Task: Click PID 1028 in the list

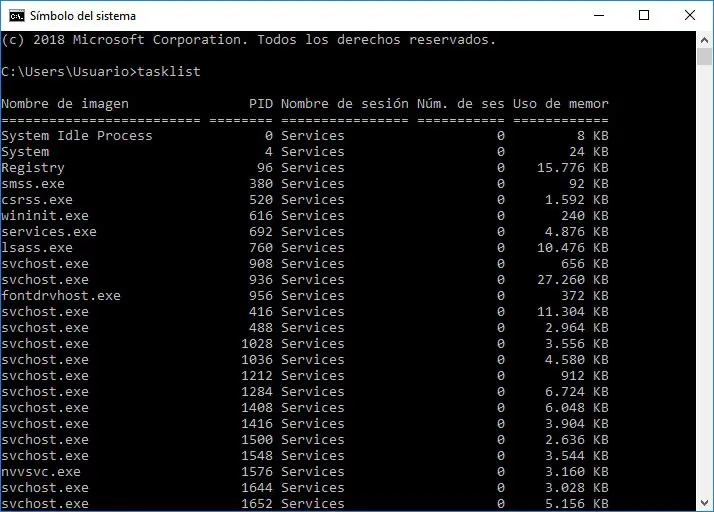Action: (x=257, y=343)
